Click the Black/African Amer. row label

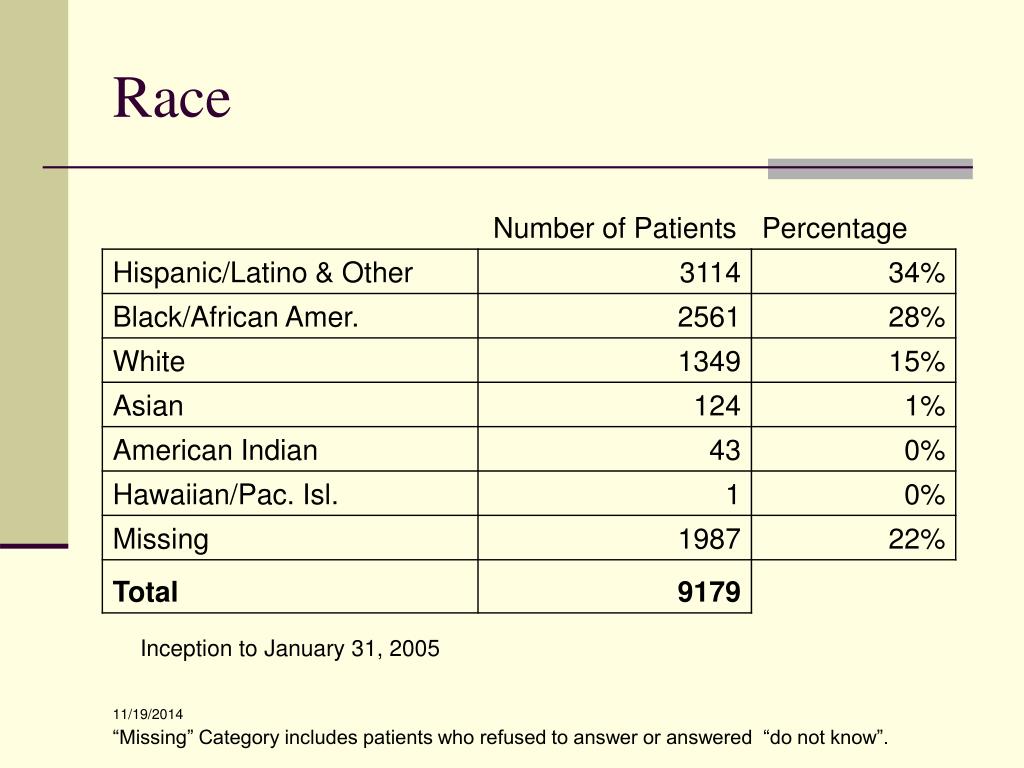(x=236, y=317)
